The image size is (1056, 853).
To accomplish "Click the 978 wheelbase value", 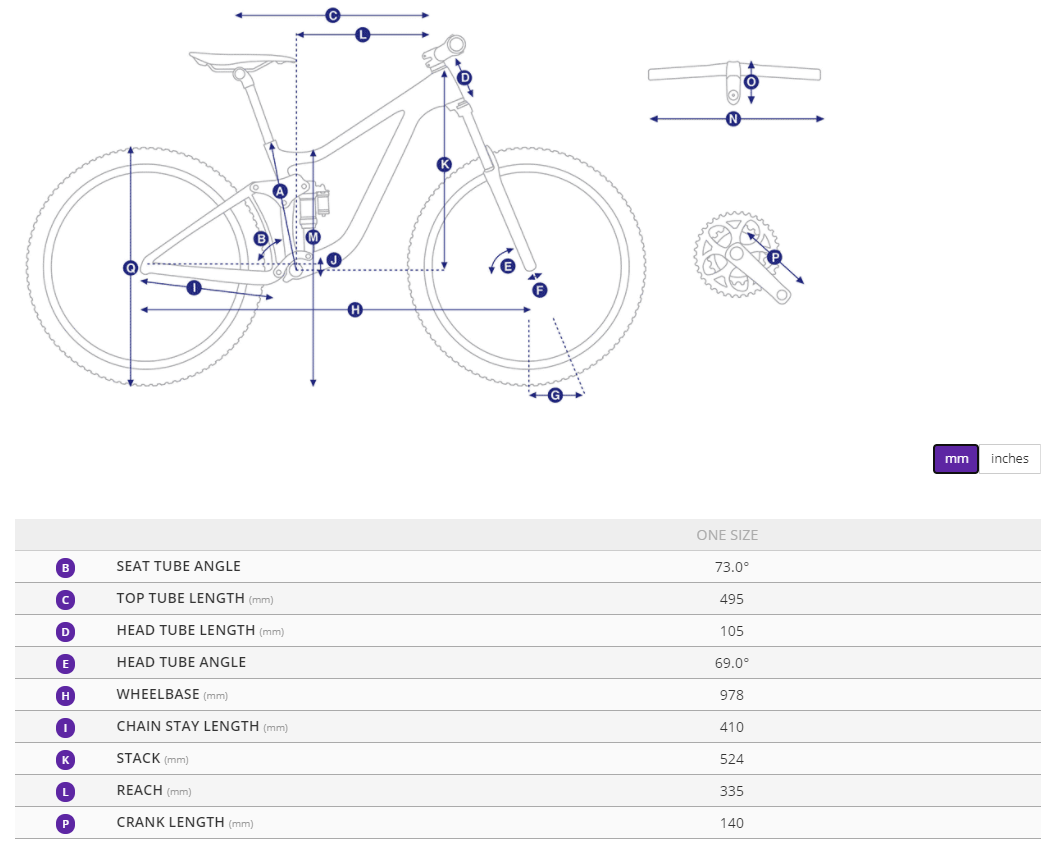I will [732, 695].
